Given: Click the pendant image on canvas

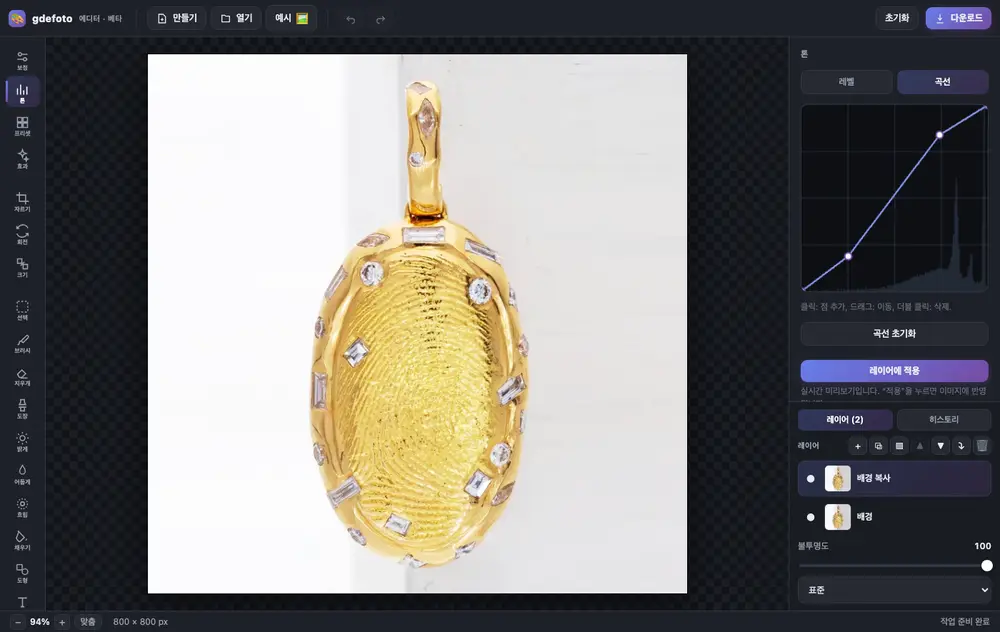Looking at the screenshot, I should 421,325.
